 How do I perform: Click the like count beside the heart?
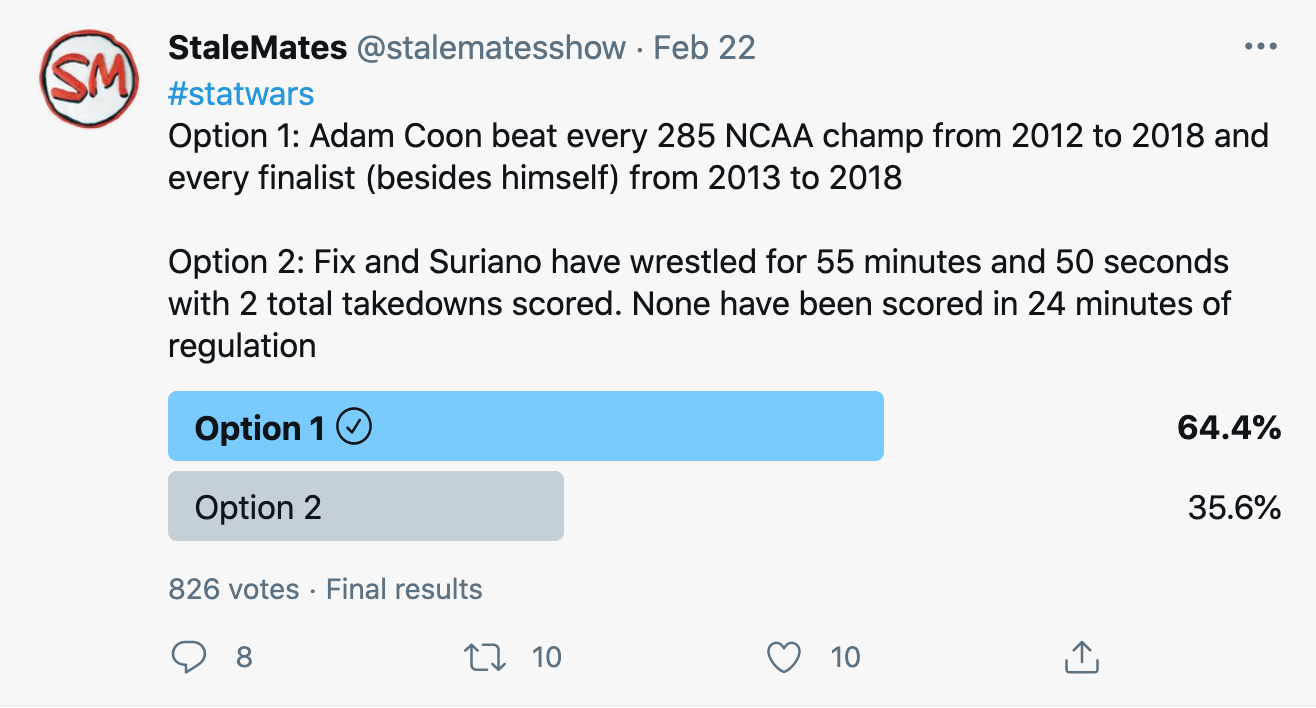click(845, 657)
